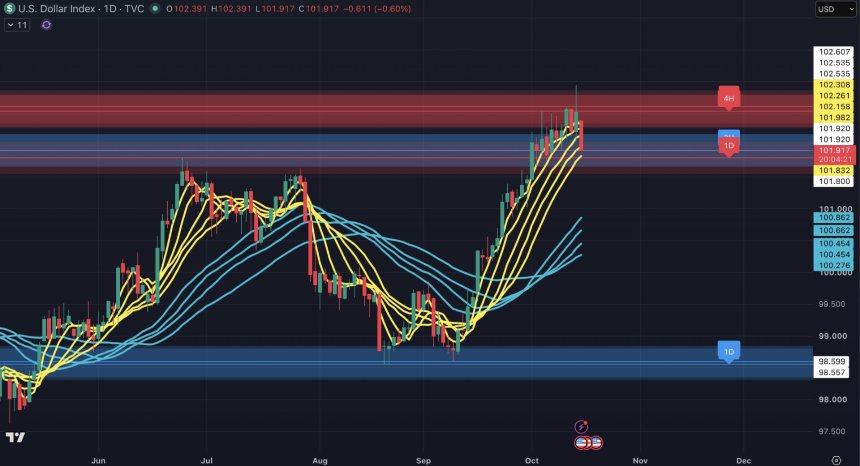This screenshot has width=860, height=466.
Task: Click the 98.599 price label
Action: pyautogui.click(x=831, y=362)
